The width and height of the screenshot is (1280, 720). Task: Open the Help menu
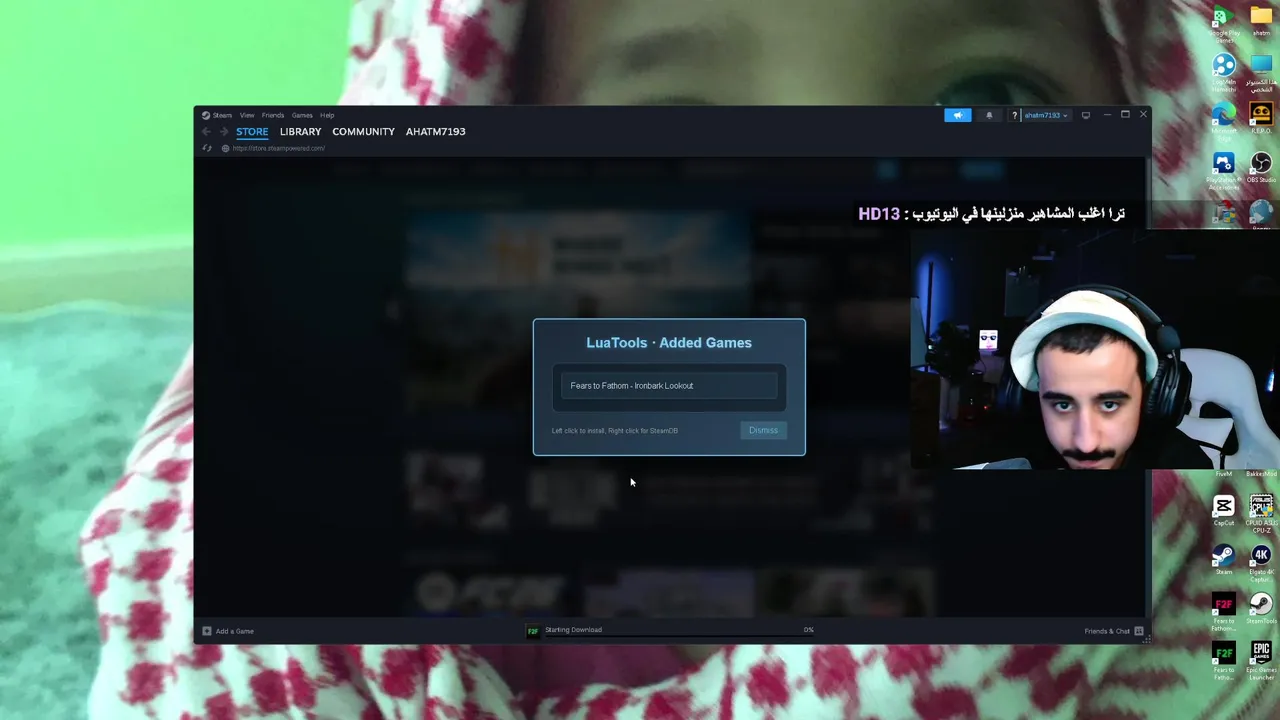click(327, 115)
